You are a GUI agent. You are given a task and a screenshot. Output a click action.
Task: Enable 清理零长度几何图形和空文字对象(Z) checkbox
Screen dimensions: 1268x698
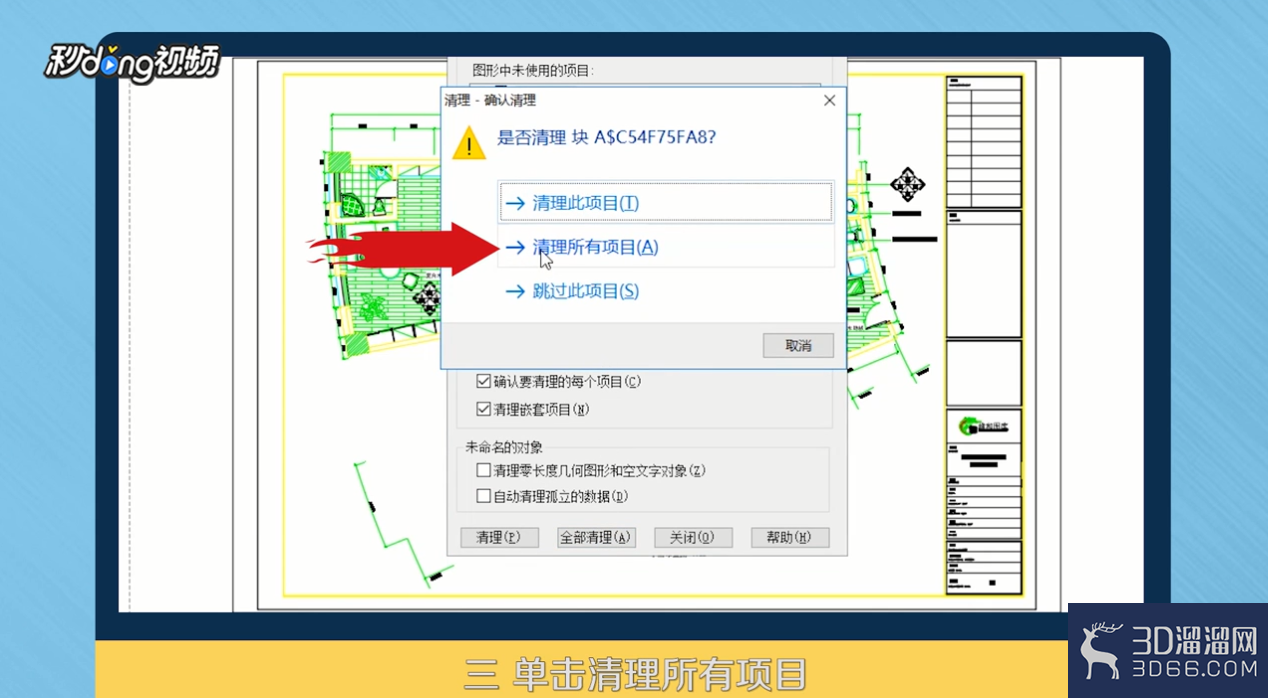point(484,470)
